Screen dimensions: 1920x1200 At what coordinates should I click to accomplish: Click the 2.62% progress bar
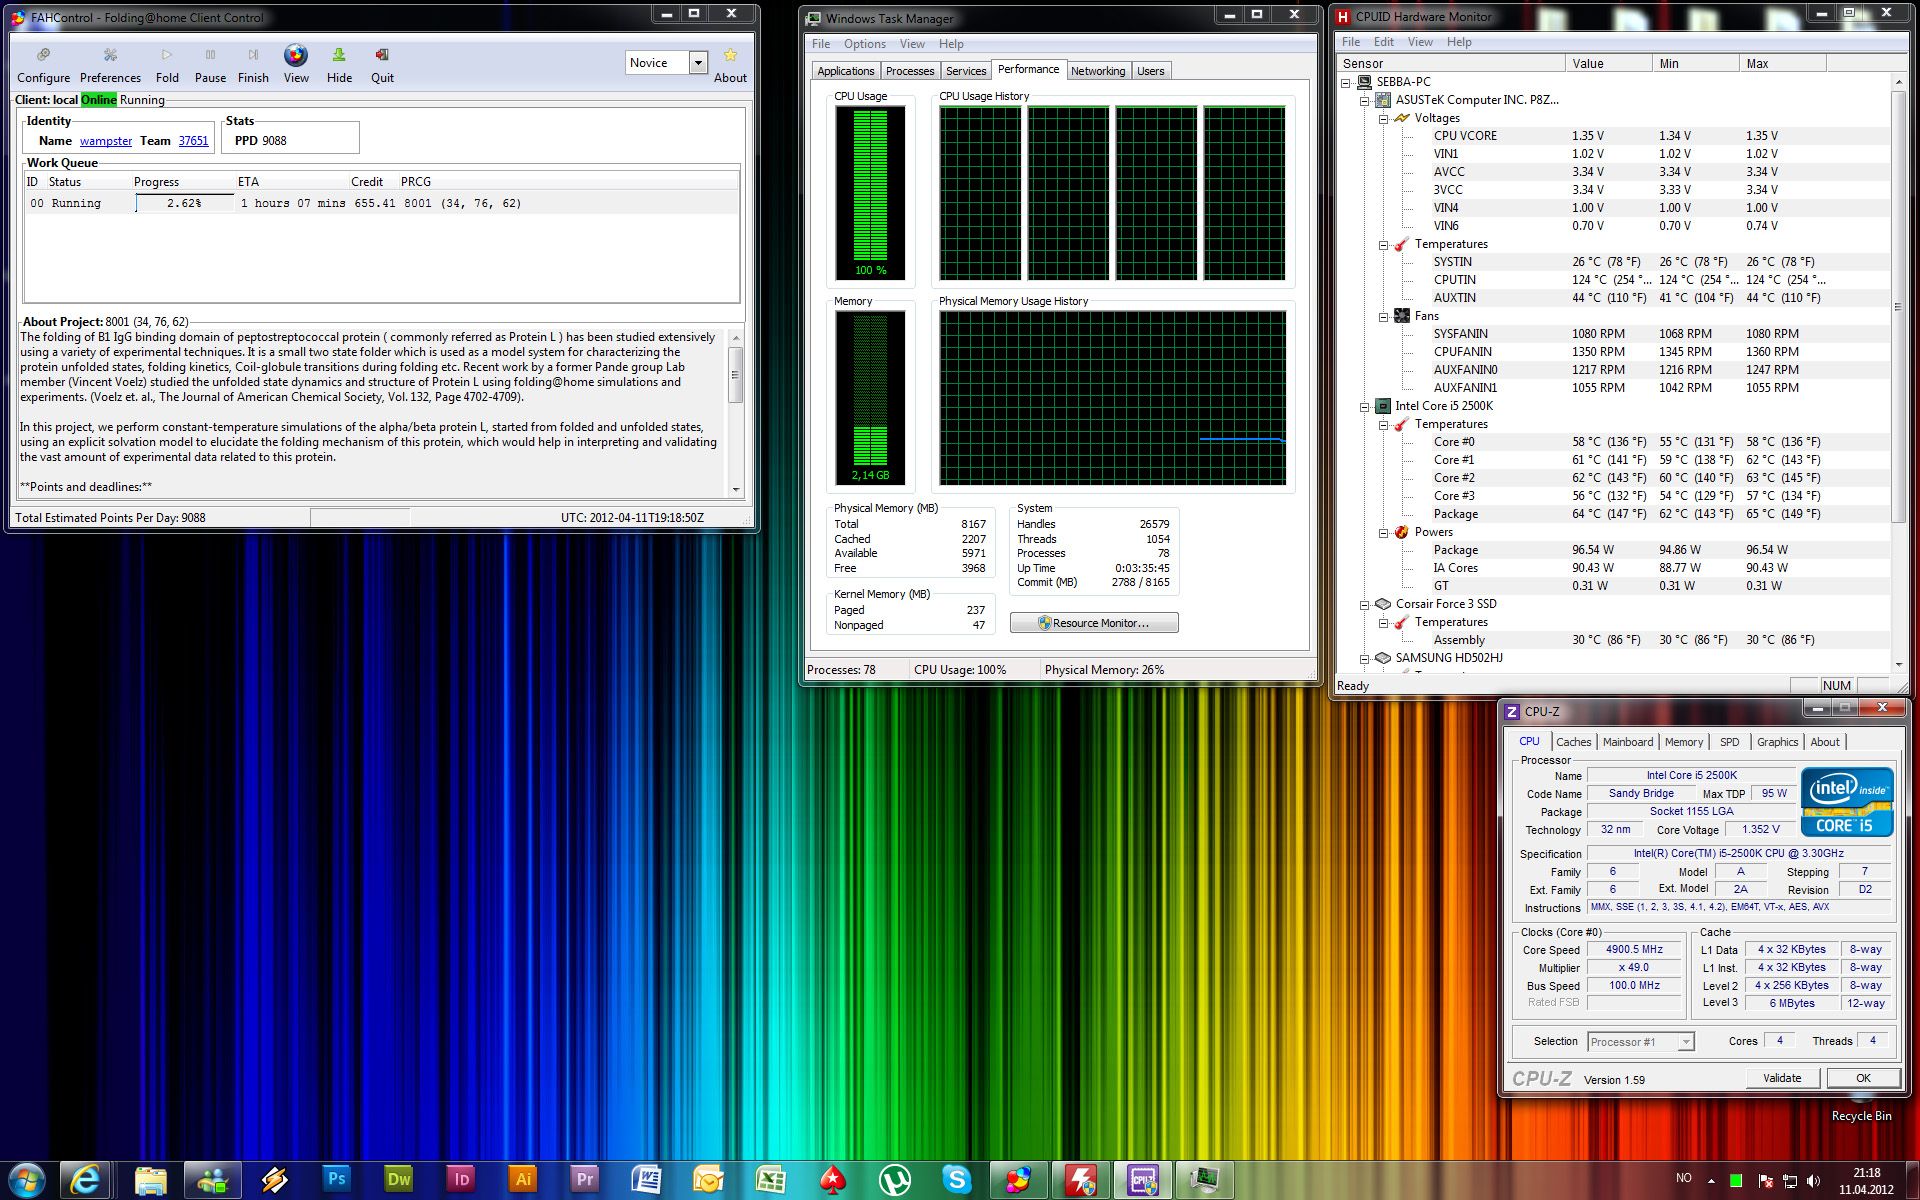click(184, 203)
